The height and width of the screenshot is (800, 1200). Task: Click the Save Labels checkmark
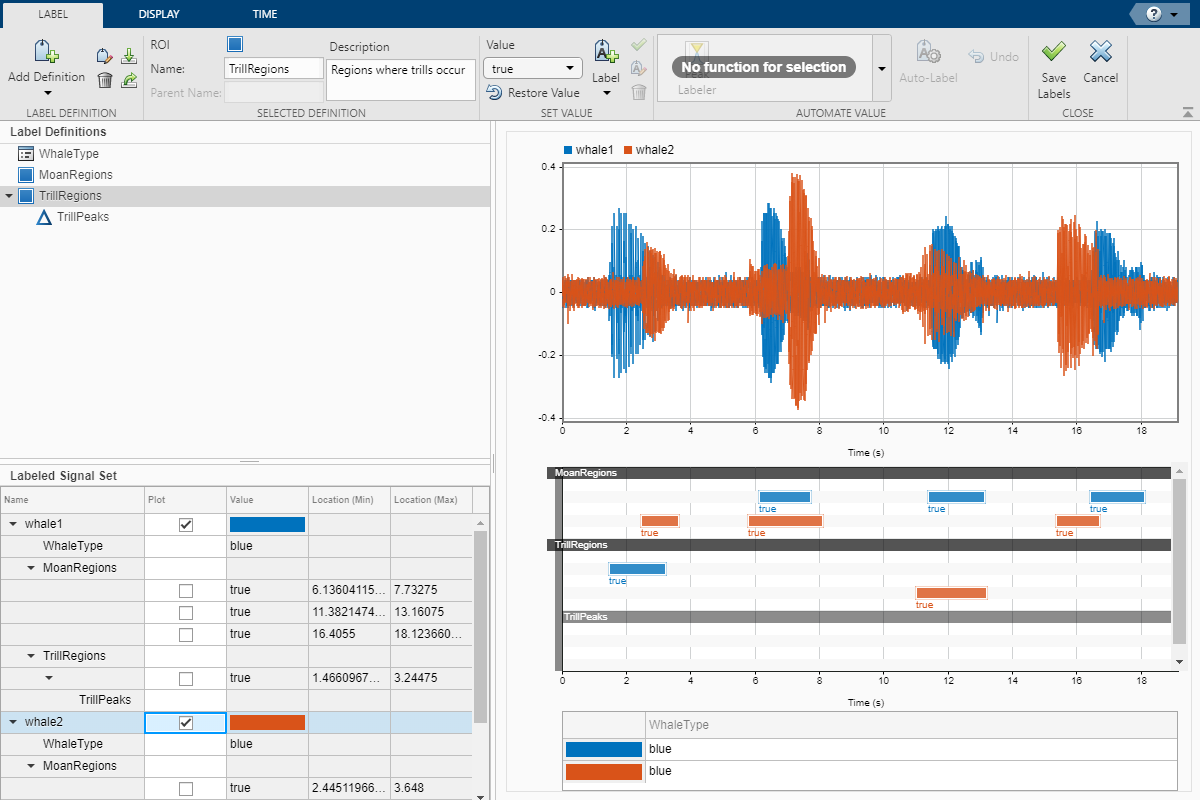(x=1053, y=52)
